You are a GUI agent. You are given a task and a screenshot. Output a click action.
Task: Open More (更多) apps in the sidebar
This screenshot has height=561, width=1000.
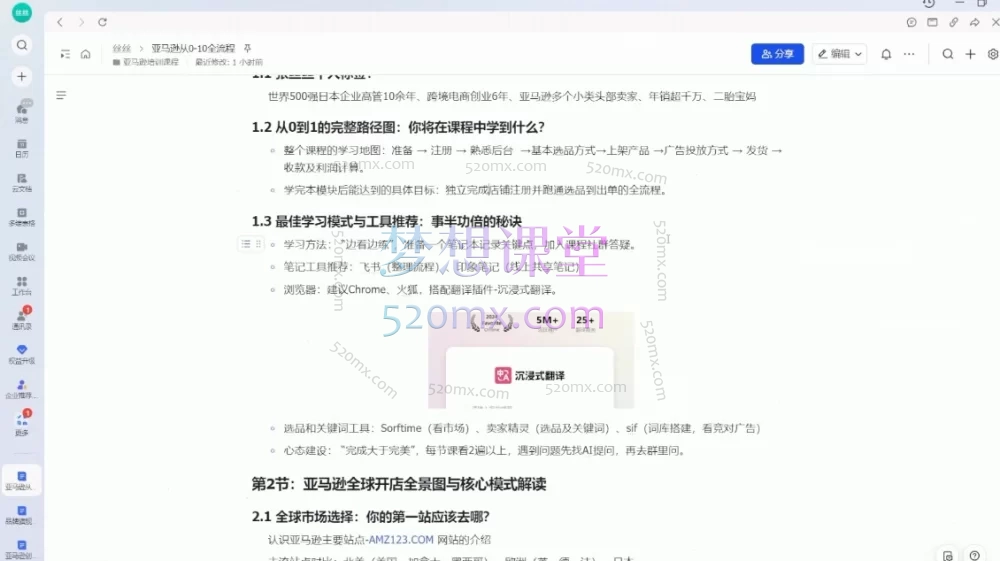click(x=22, y=423)
